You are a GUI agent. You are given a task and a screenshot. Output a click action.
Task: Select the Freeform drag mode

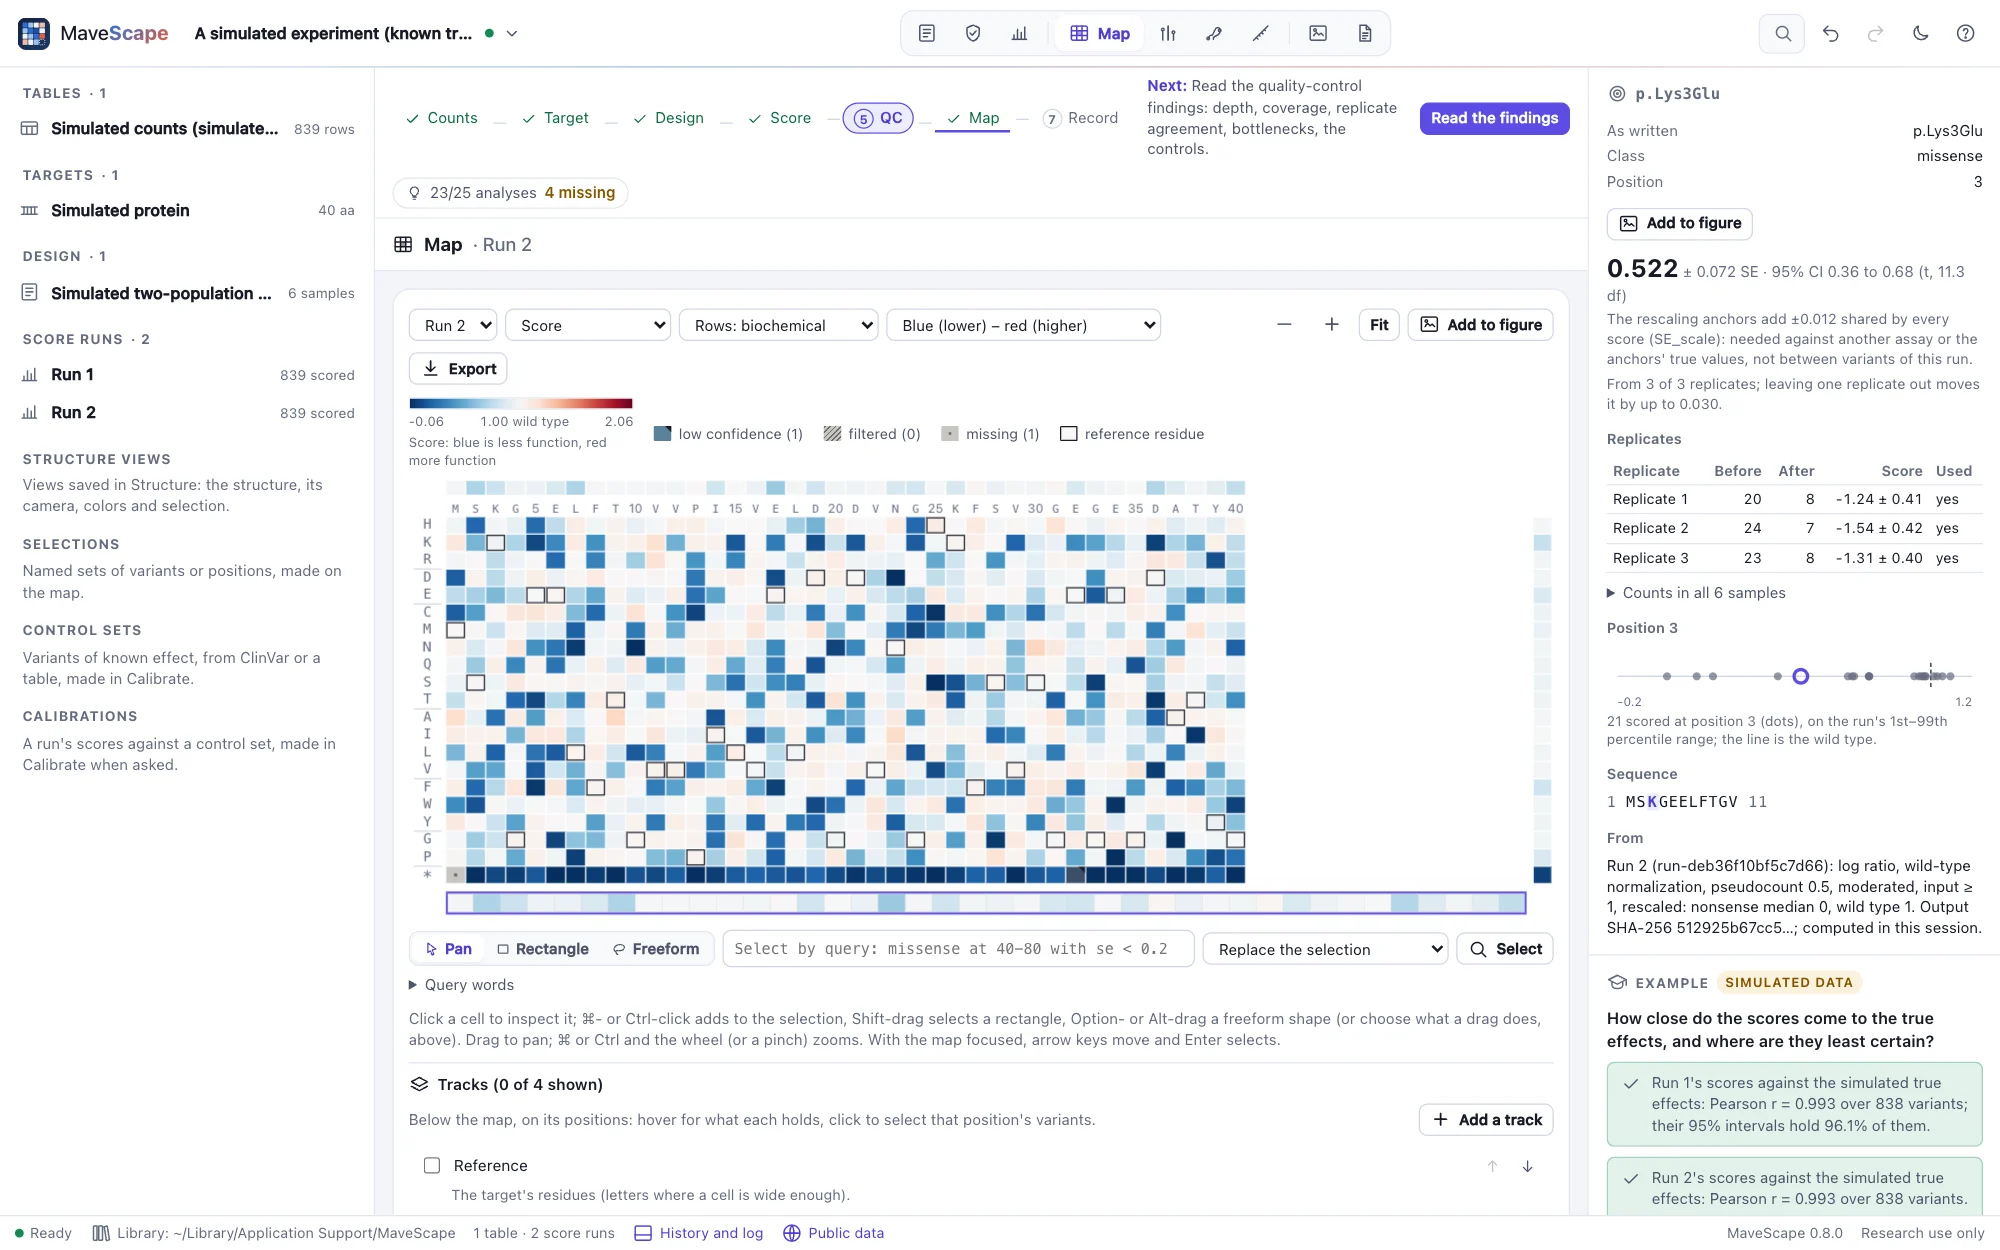pyautogui.click(x=656, y=949)
